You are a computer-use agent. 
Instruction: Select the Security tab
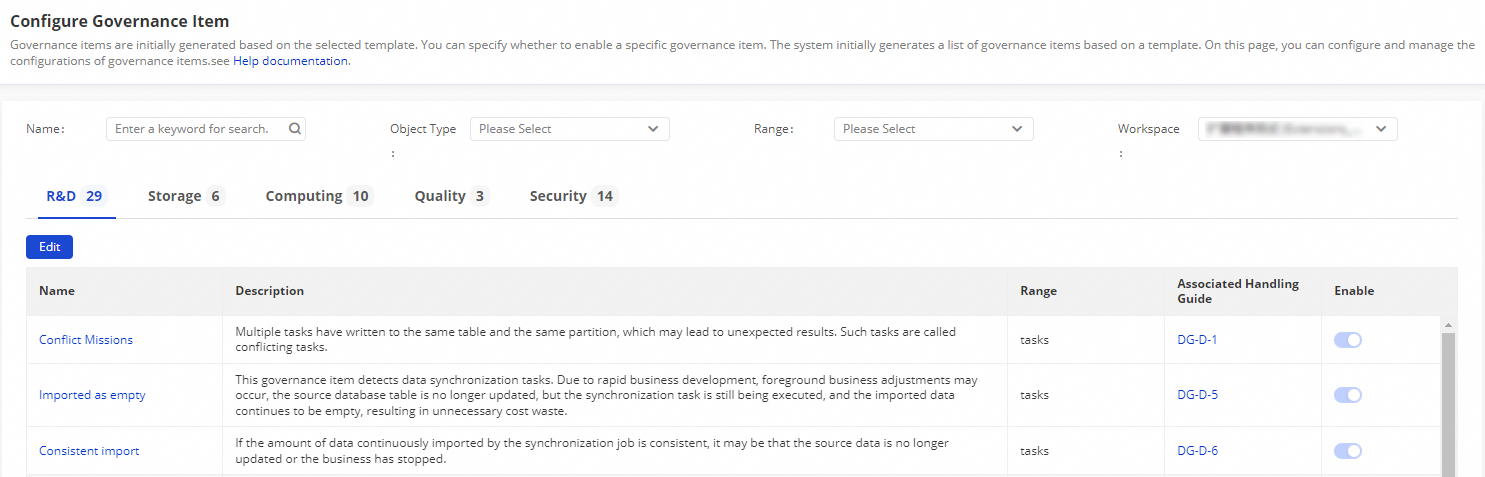(x=572, y=196)
